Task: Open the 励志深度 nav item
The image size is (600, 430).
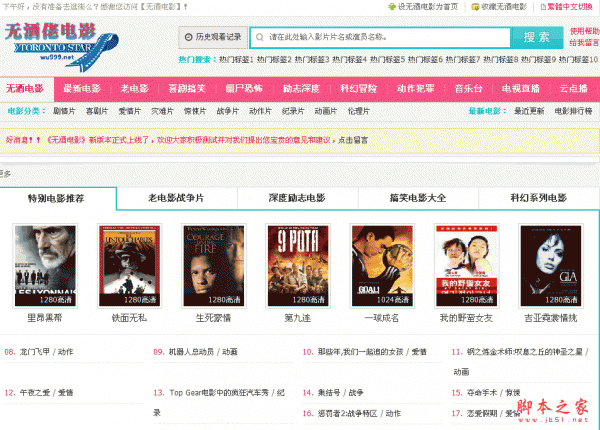Action: pyautogui.click(x=302, y=89)
